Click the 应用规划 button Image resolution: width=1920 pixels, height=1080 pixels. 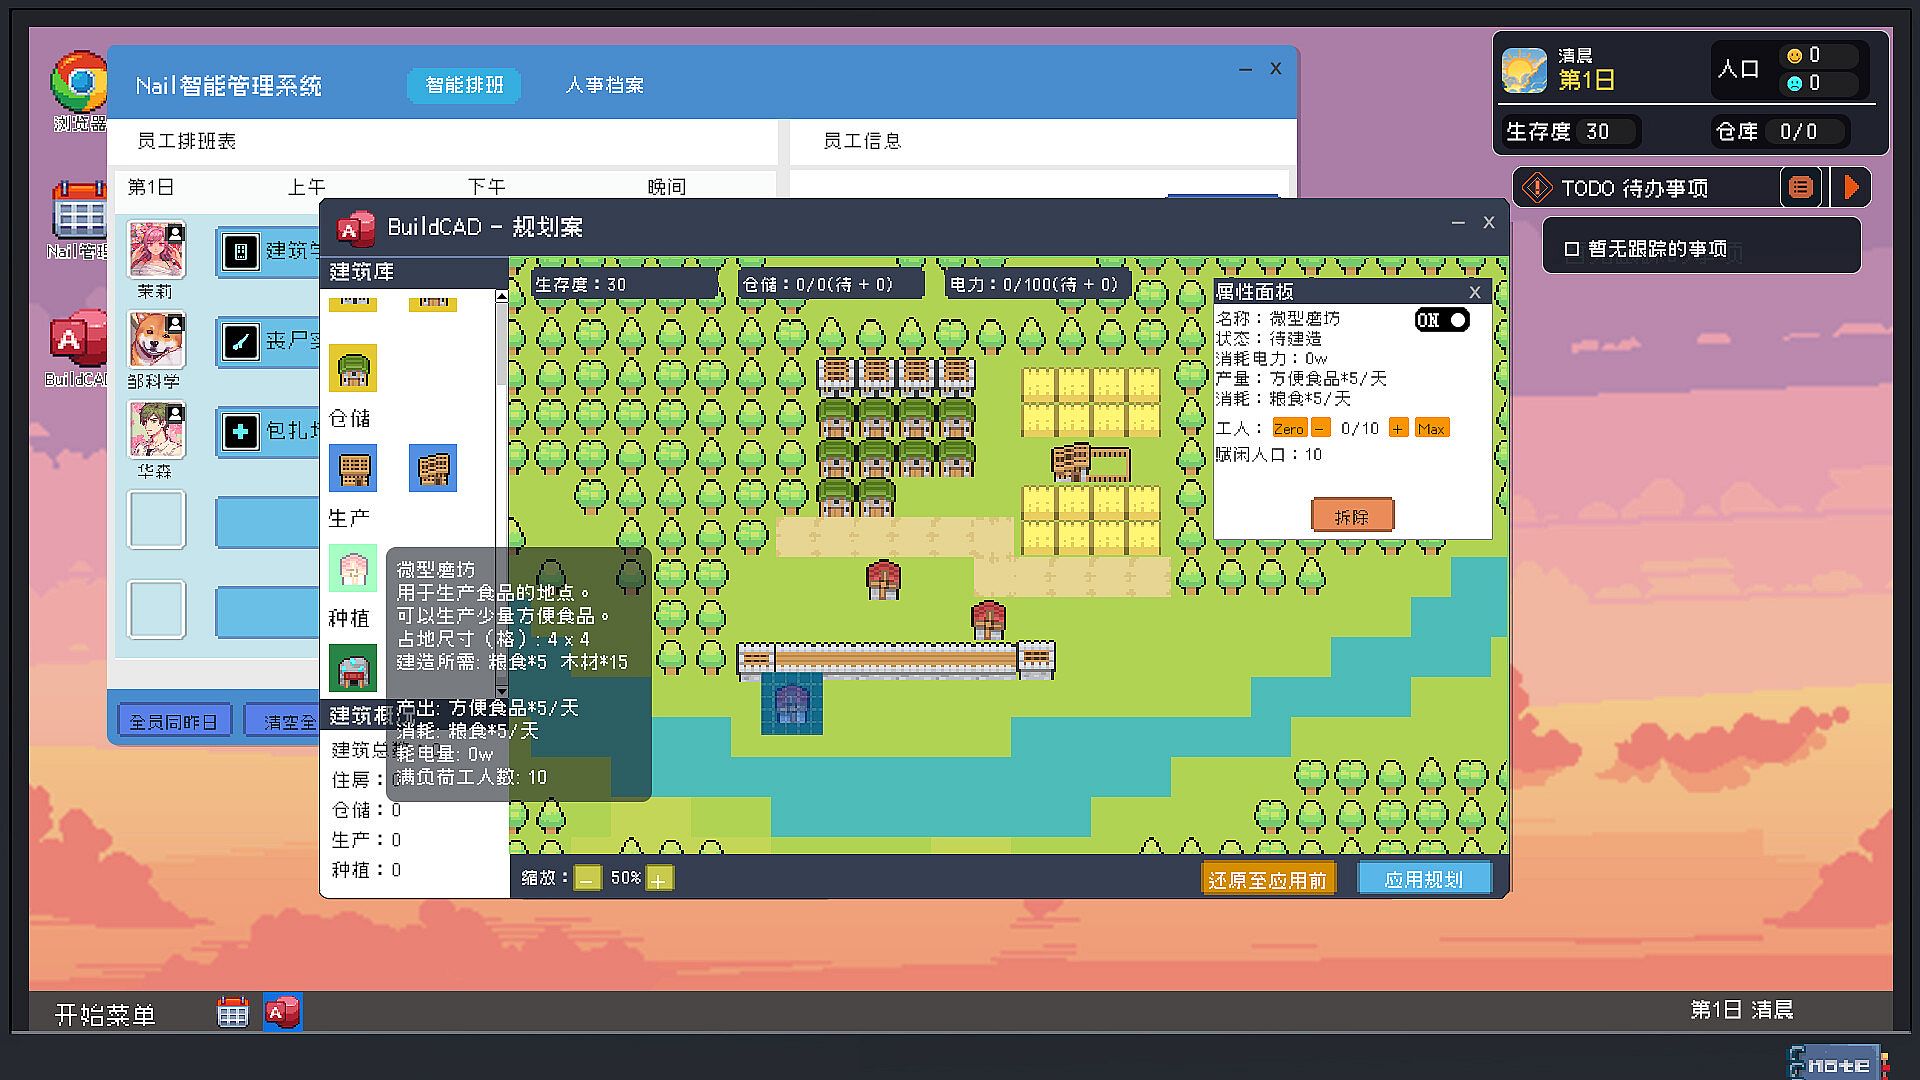pyautogui.click(x=1423, y=879)
